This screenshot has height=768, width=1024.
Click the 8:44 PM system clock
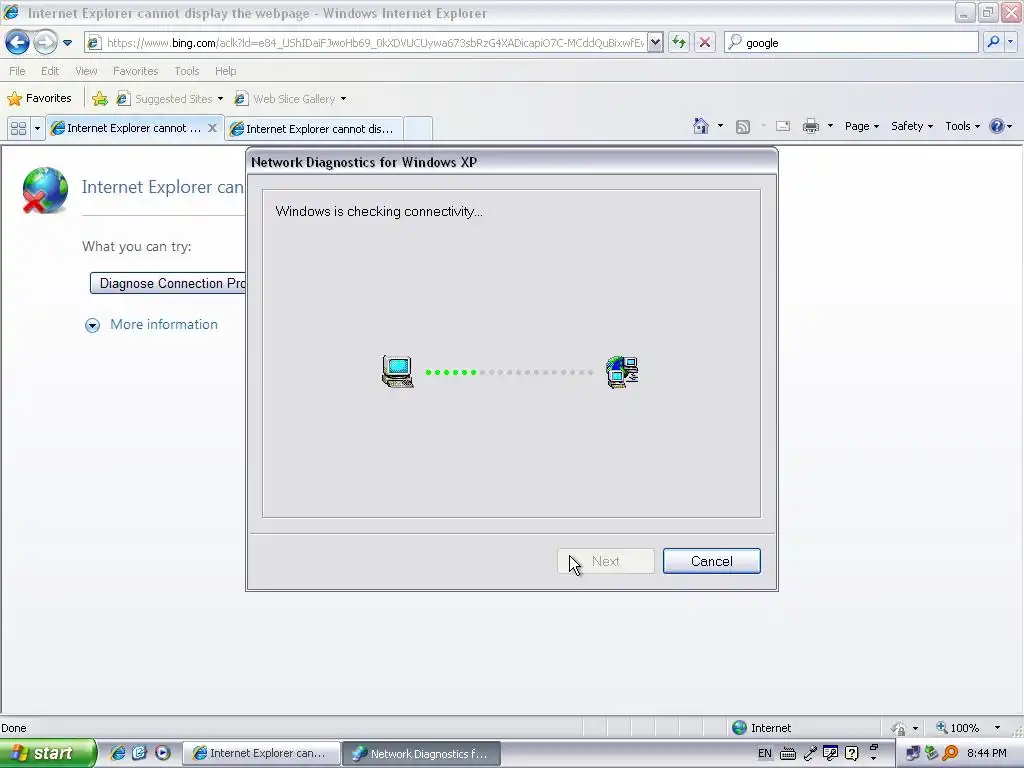point(986,754)
